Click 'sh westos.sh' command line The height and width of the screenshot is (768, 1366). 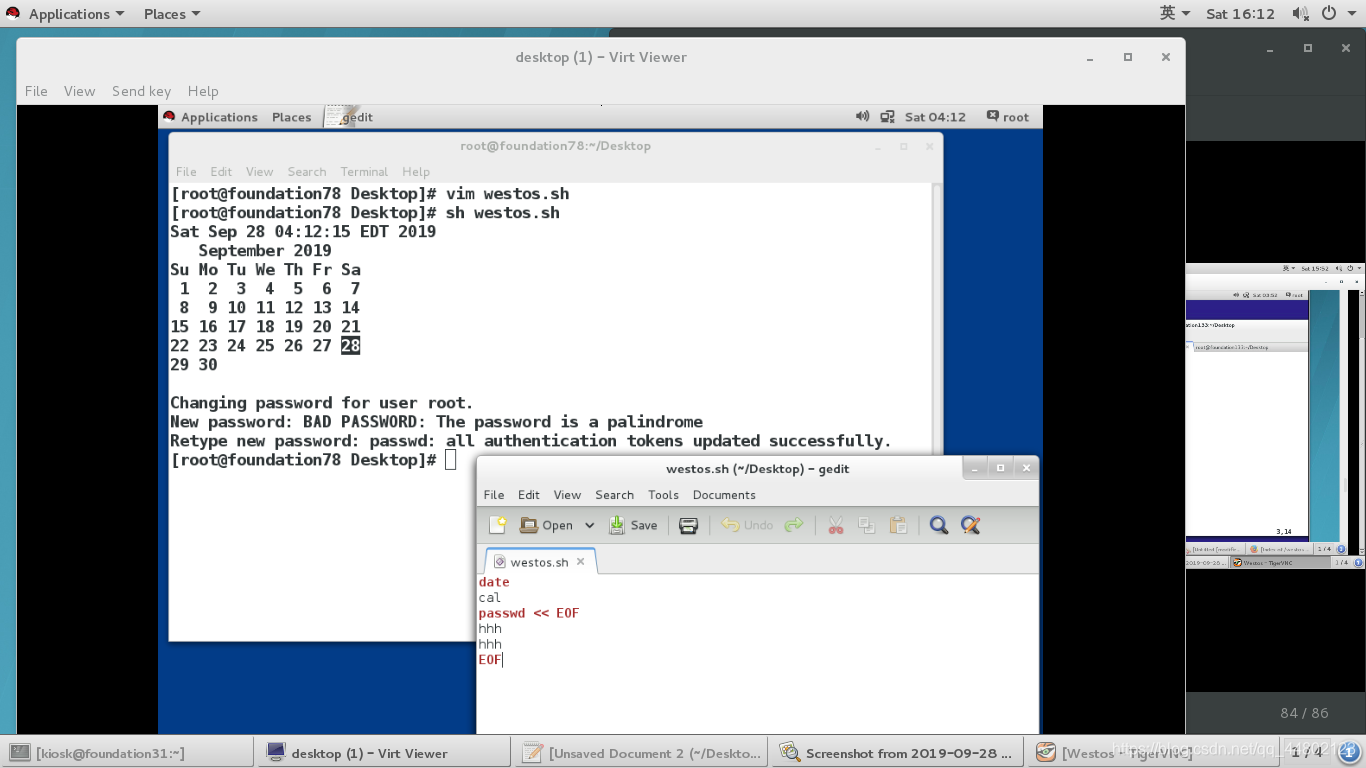coord(502,213)
